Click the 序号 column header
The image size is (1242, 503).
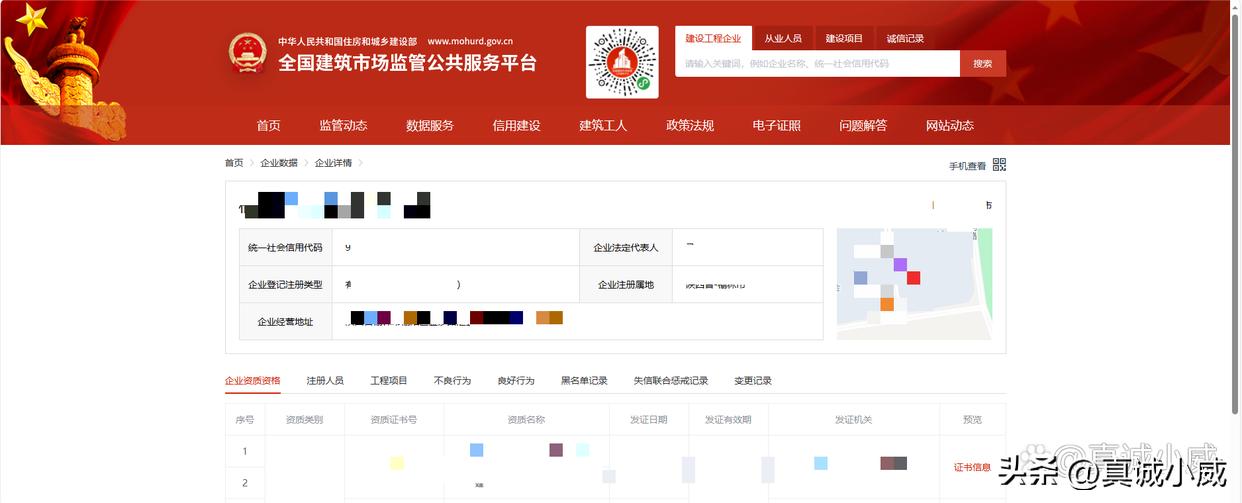coord(245,420)
